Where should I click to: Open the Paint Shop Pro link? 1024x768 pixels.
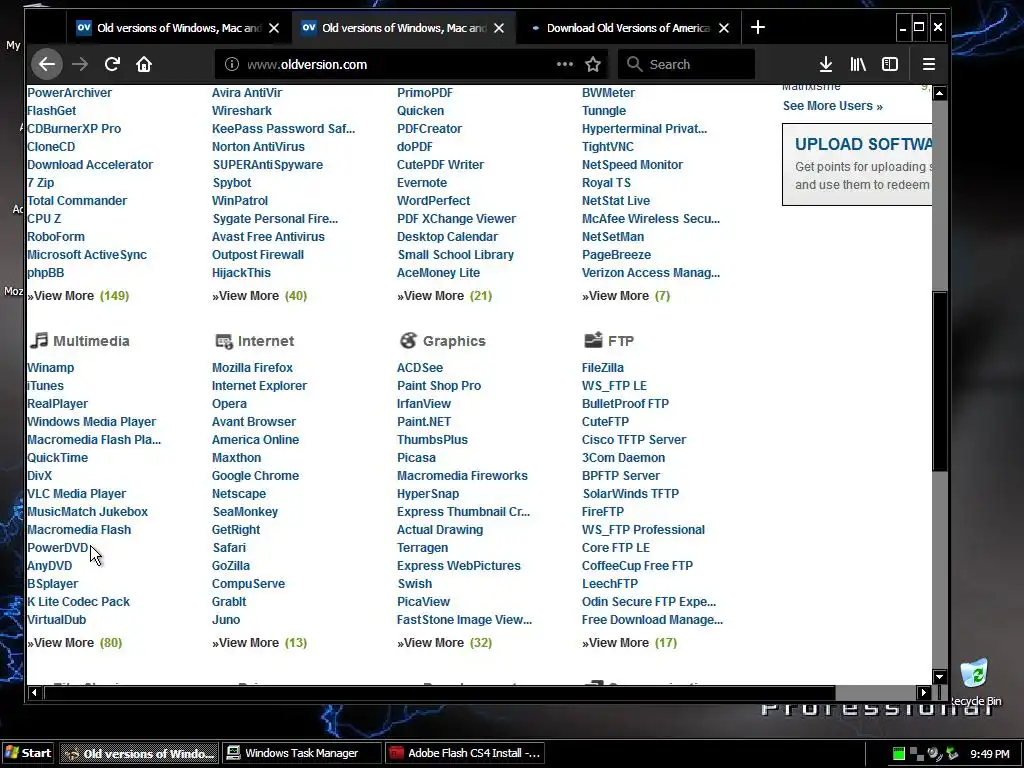(438, 386)
